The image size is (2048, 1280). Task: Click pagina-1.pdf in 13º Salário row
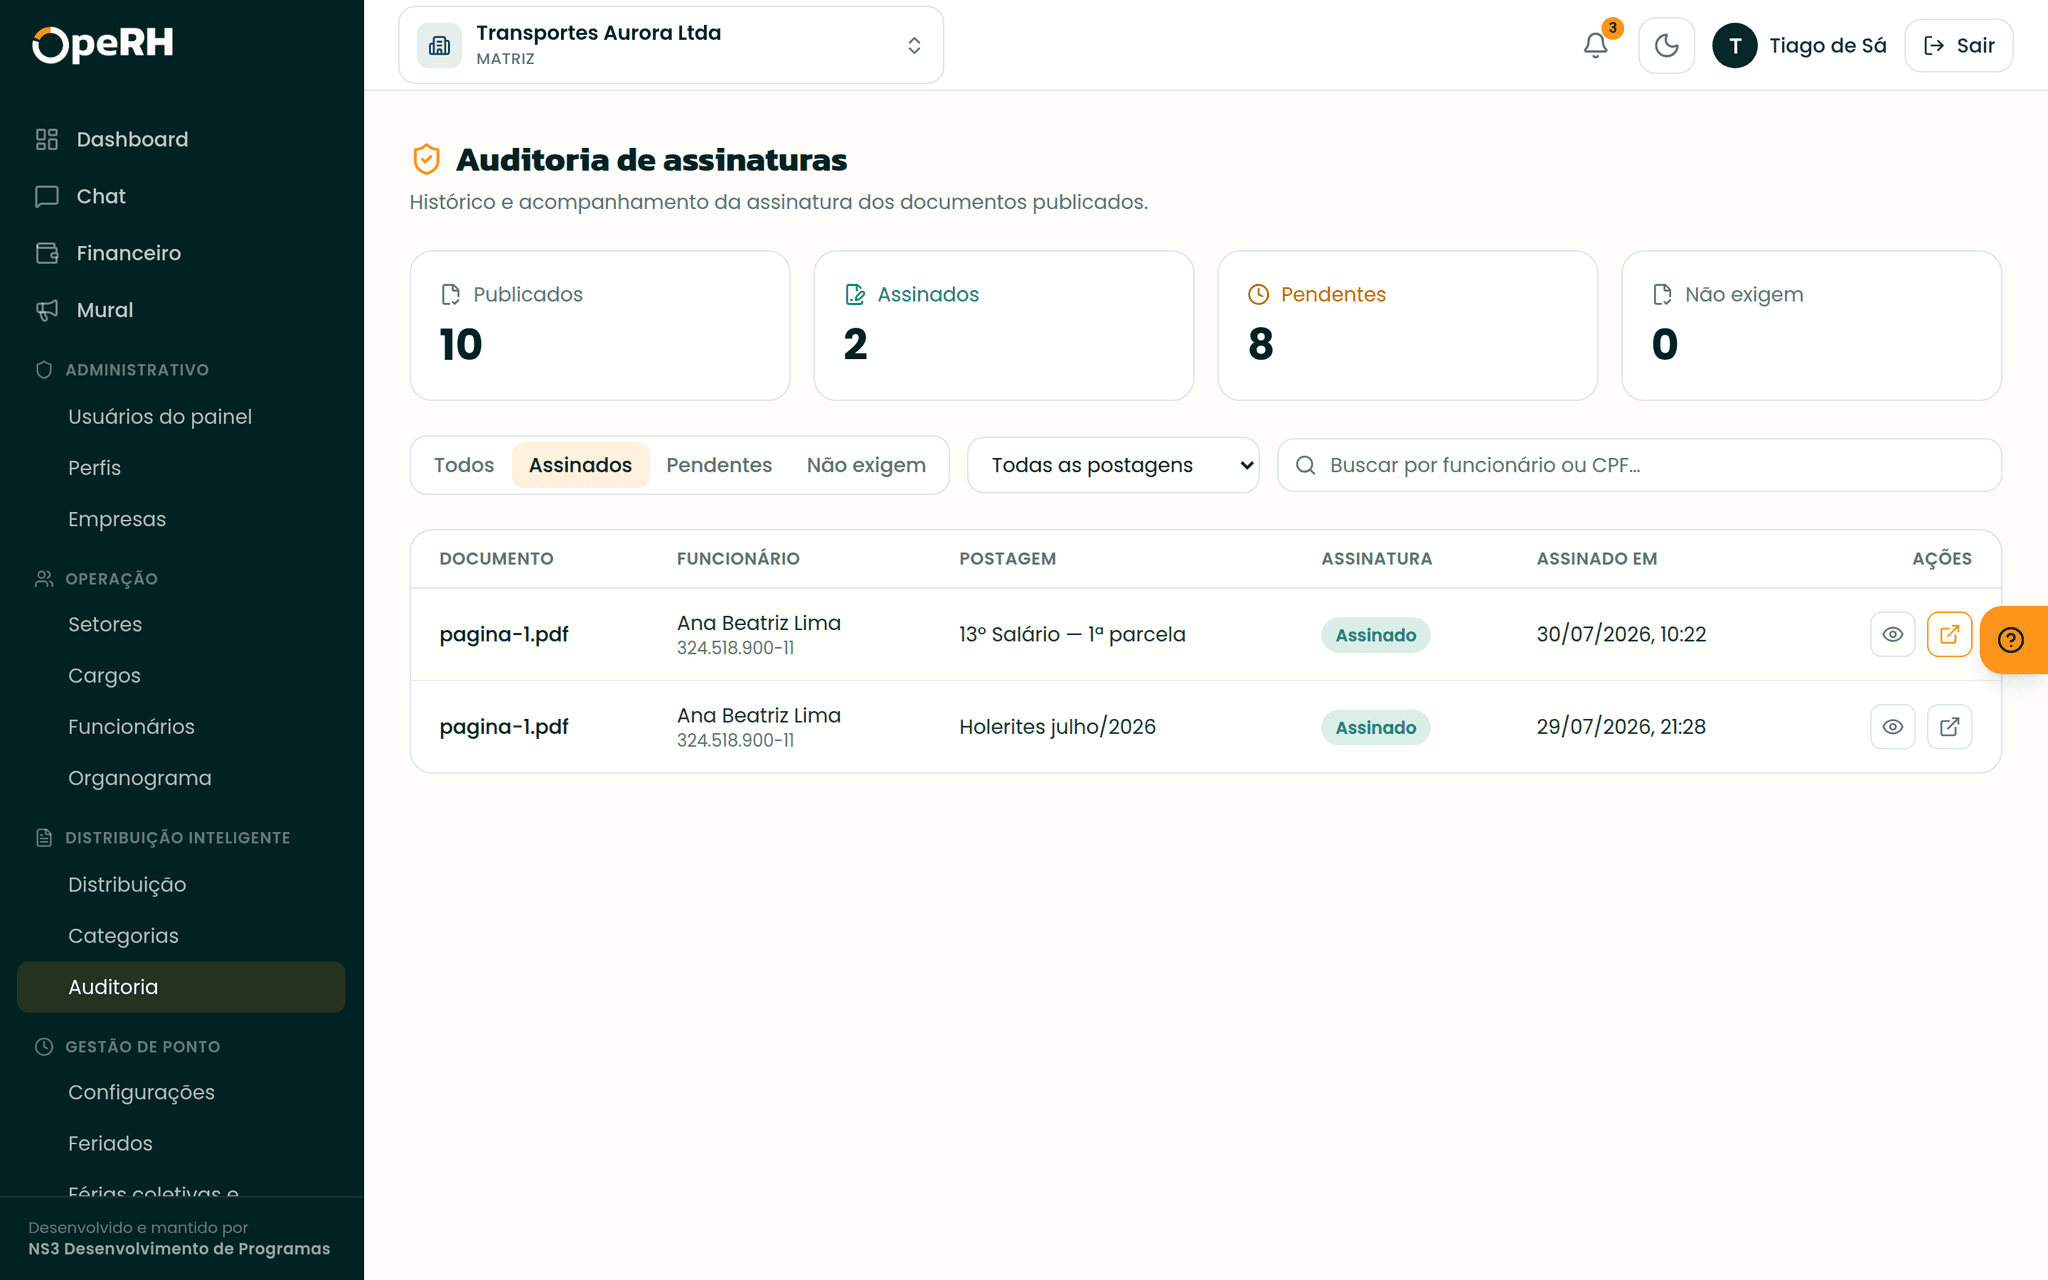[504, 634]
